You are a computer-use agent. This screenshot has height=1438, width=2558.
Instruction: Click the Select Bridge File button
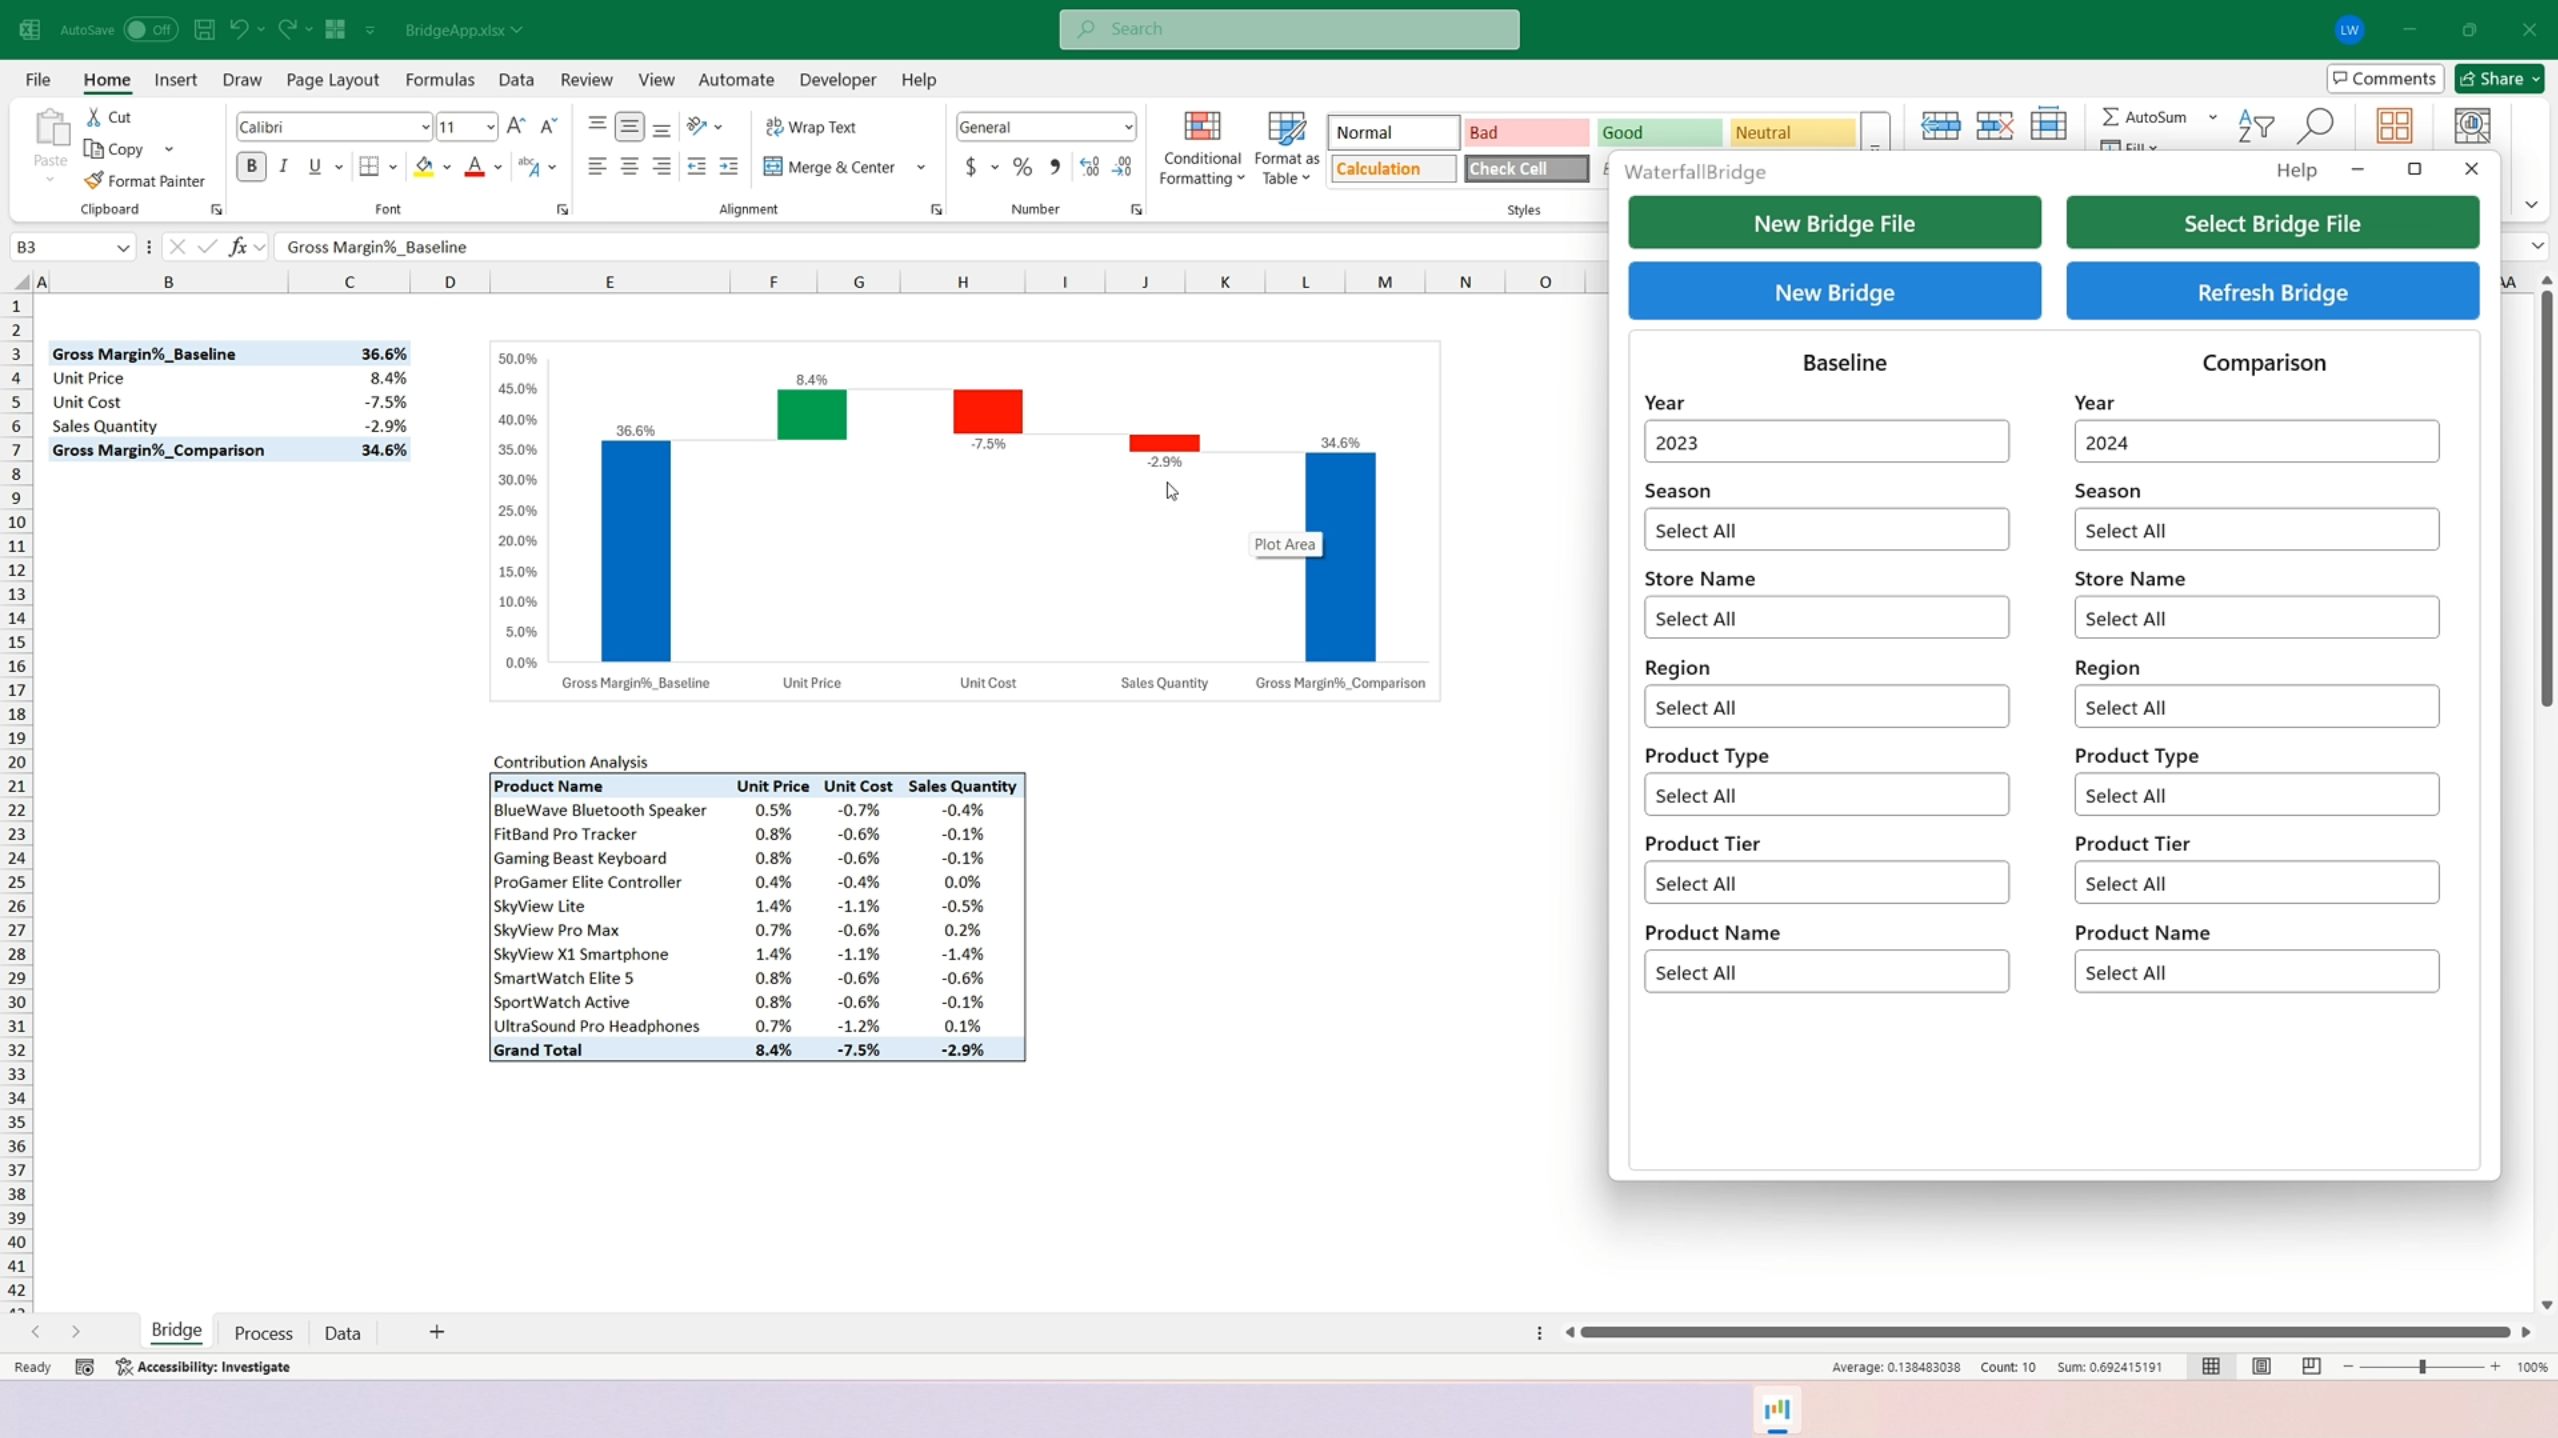(2272, 223)
